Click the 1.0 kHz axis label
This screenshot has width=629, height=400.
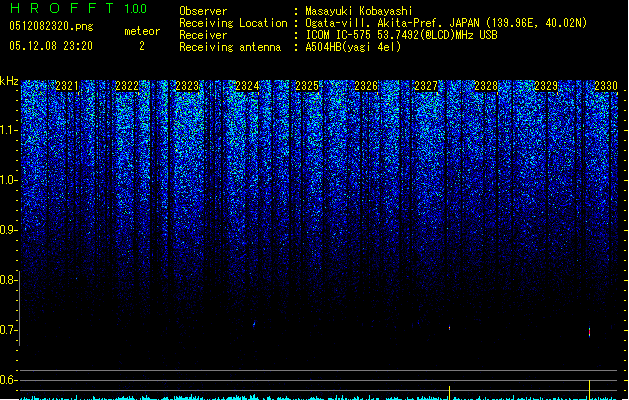point(9,180)
